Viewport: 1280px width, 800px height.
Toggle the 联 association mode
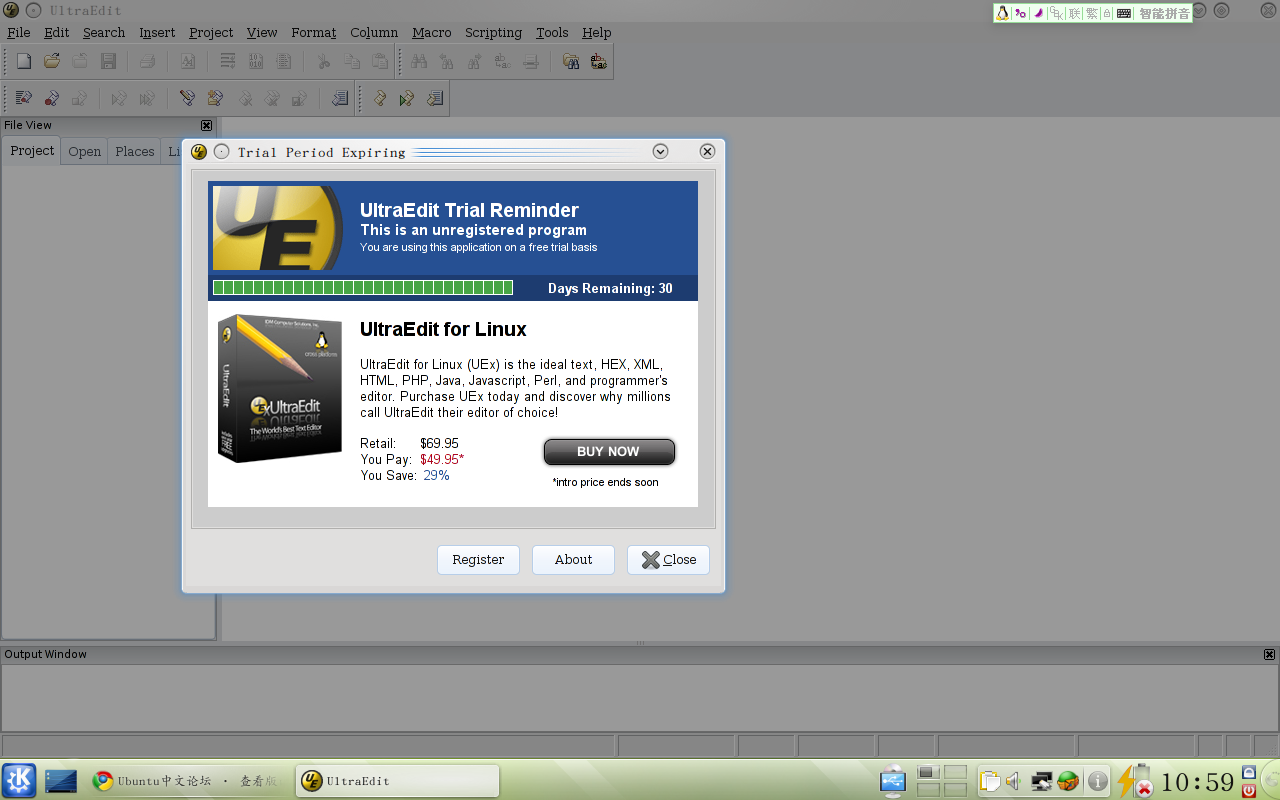[x=1075, y=13]
